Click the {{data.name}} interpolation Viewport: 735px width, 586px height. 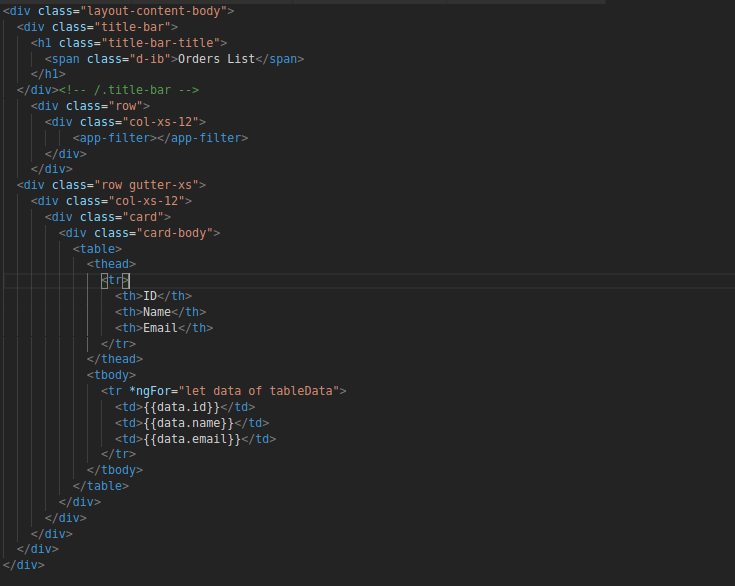pyautogui.click(x=188, y=422)
